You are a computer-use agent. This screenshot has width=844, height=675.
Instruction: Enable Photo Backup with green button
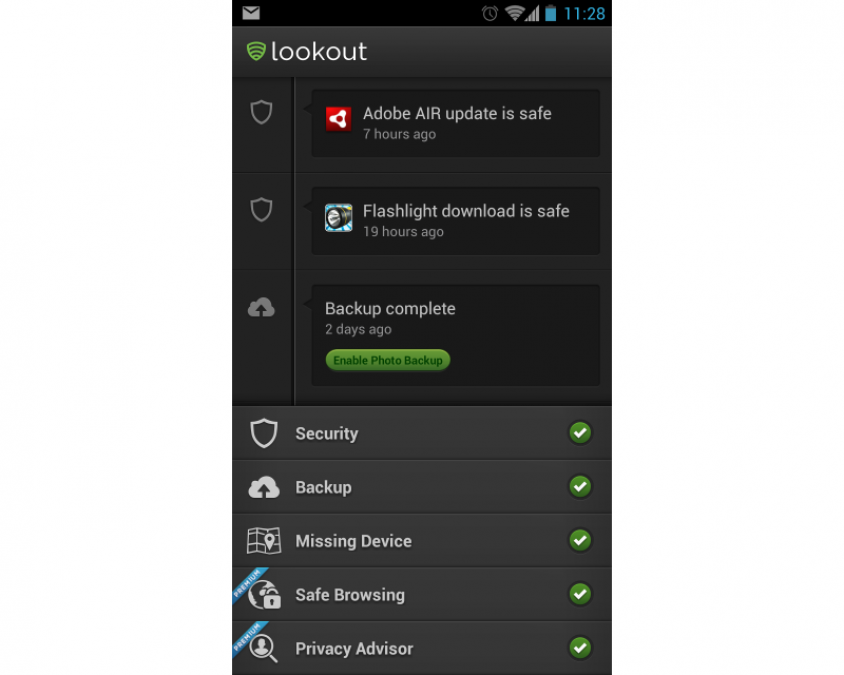click(388, 360)
